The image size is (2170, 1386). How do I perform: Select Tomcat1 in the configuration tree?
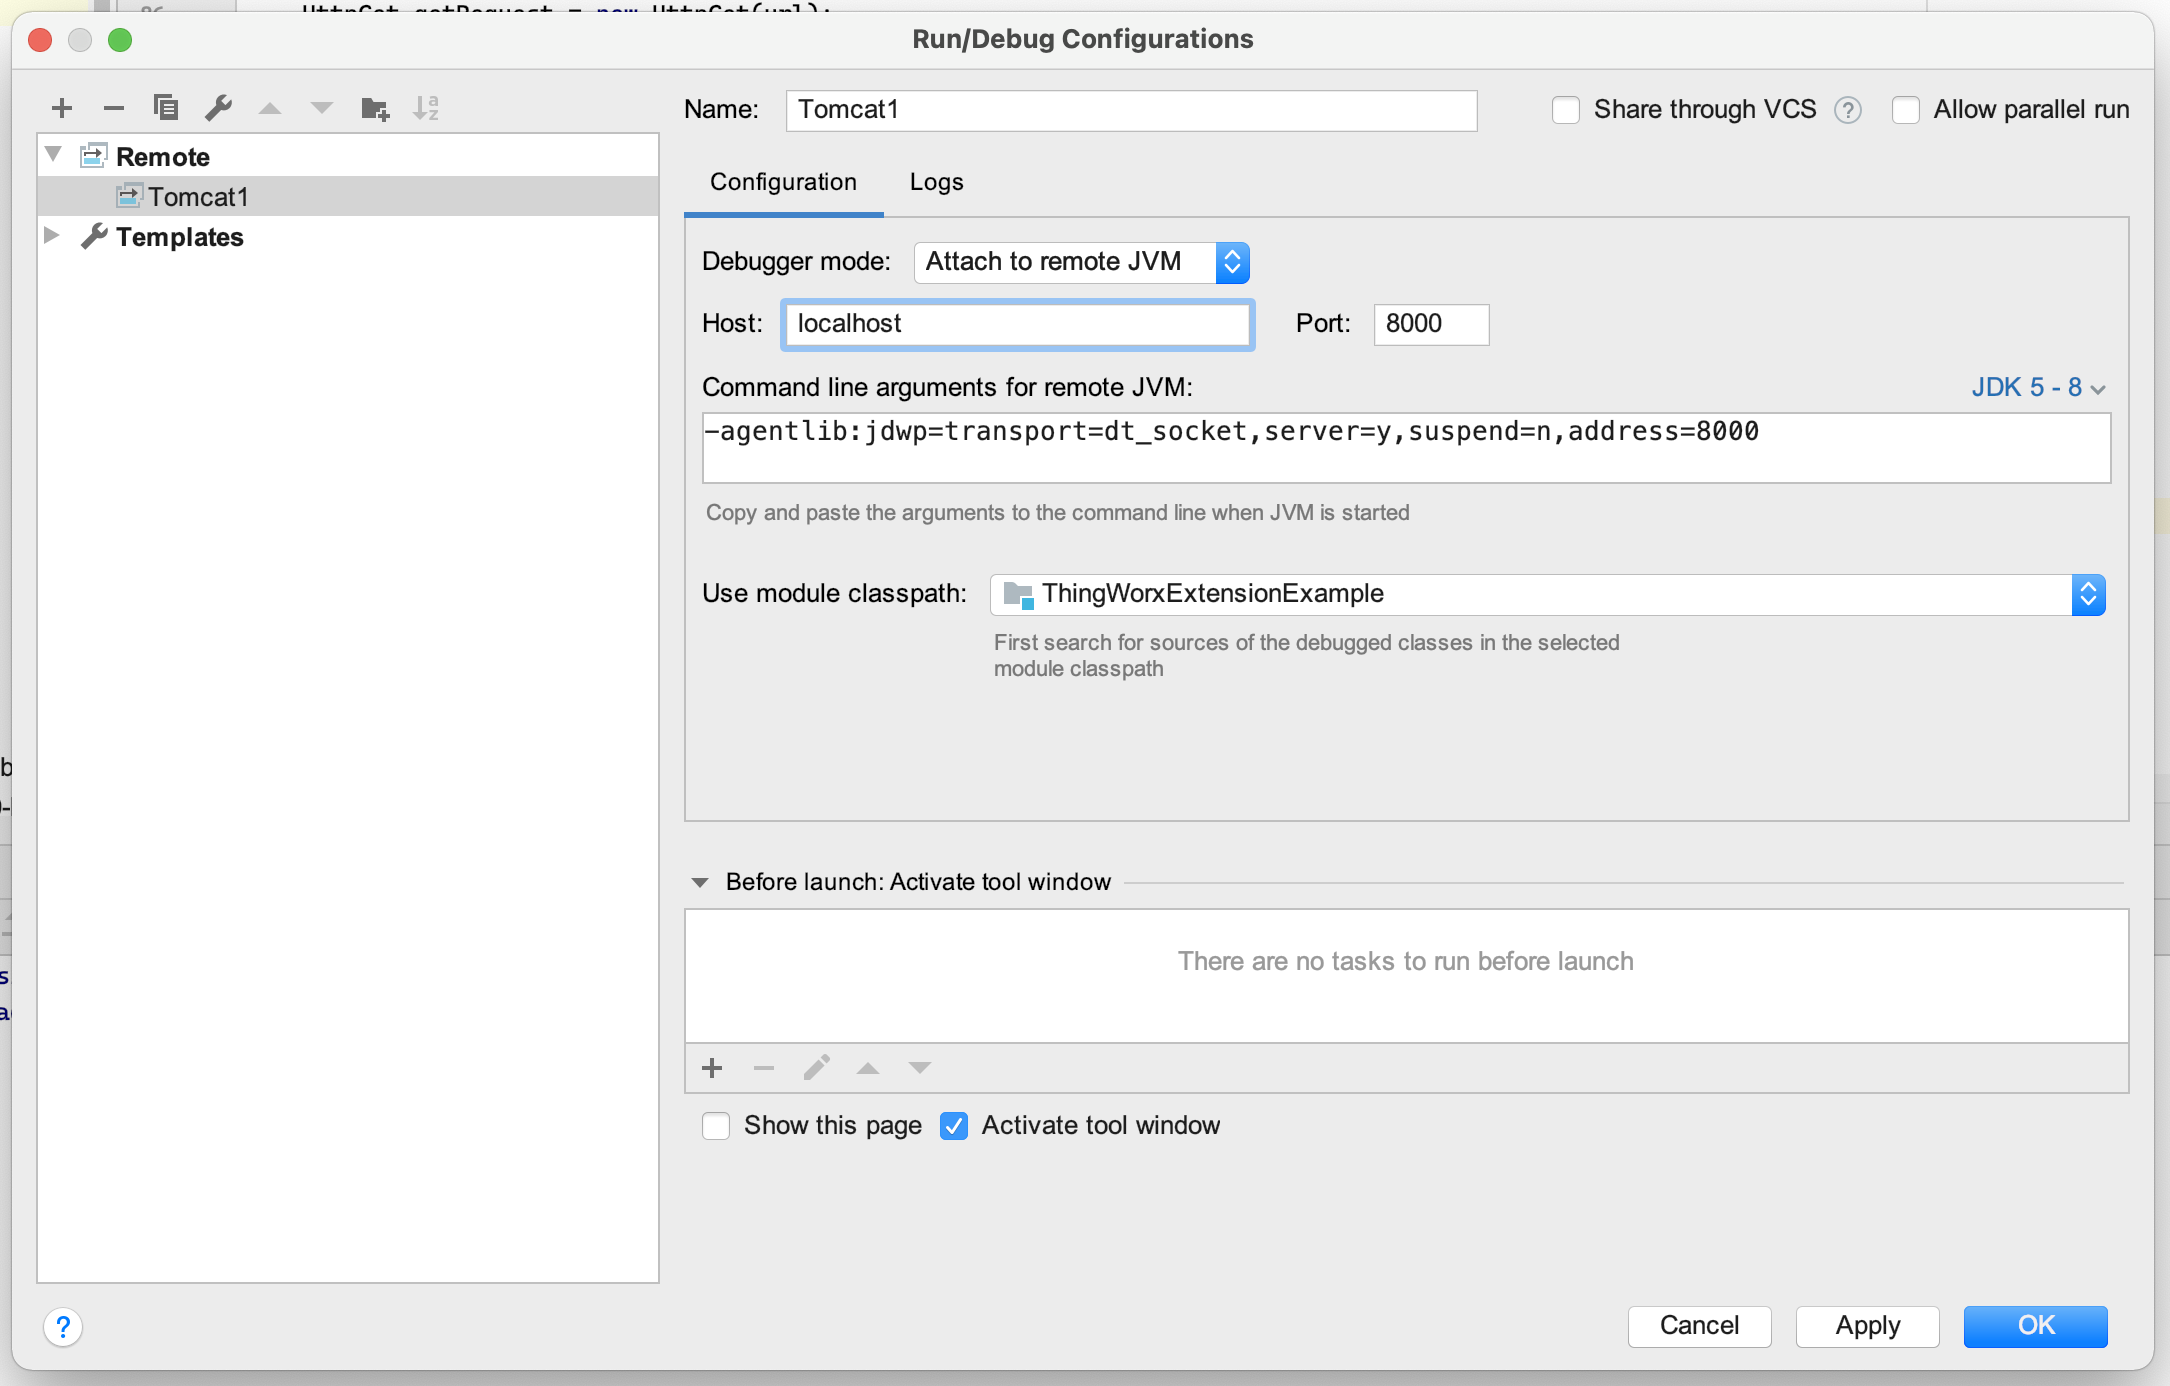pos(198,197)
